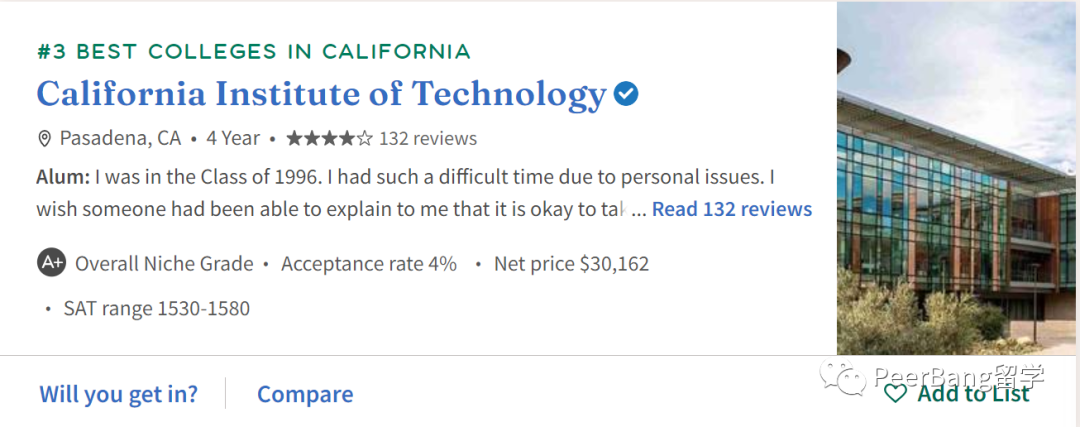Open the Read 132 reviews link
The width and height of the screenshot is (1080, 427).
pos(732,209)
